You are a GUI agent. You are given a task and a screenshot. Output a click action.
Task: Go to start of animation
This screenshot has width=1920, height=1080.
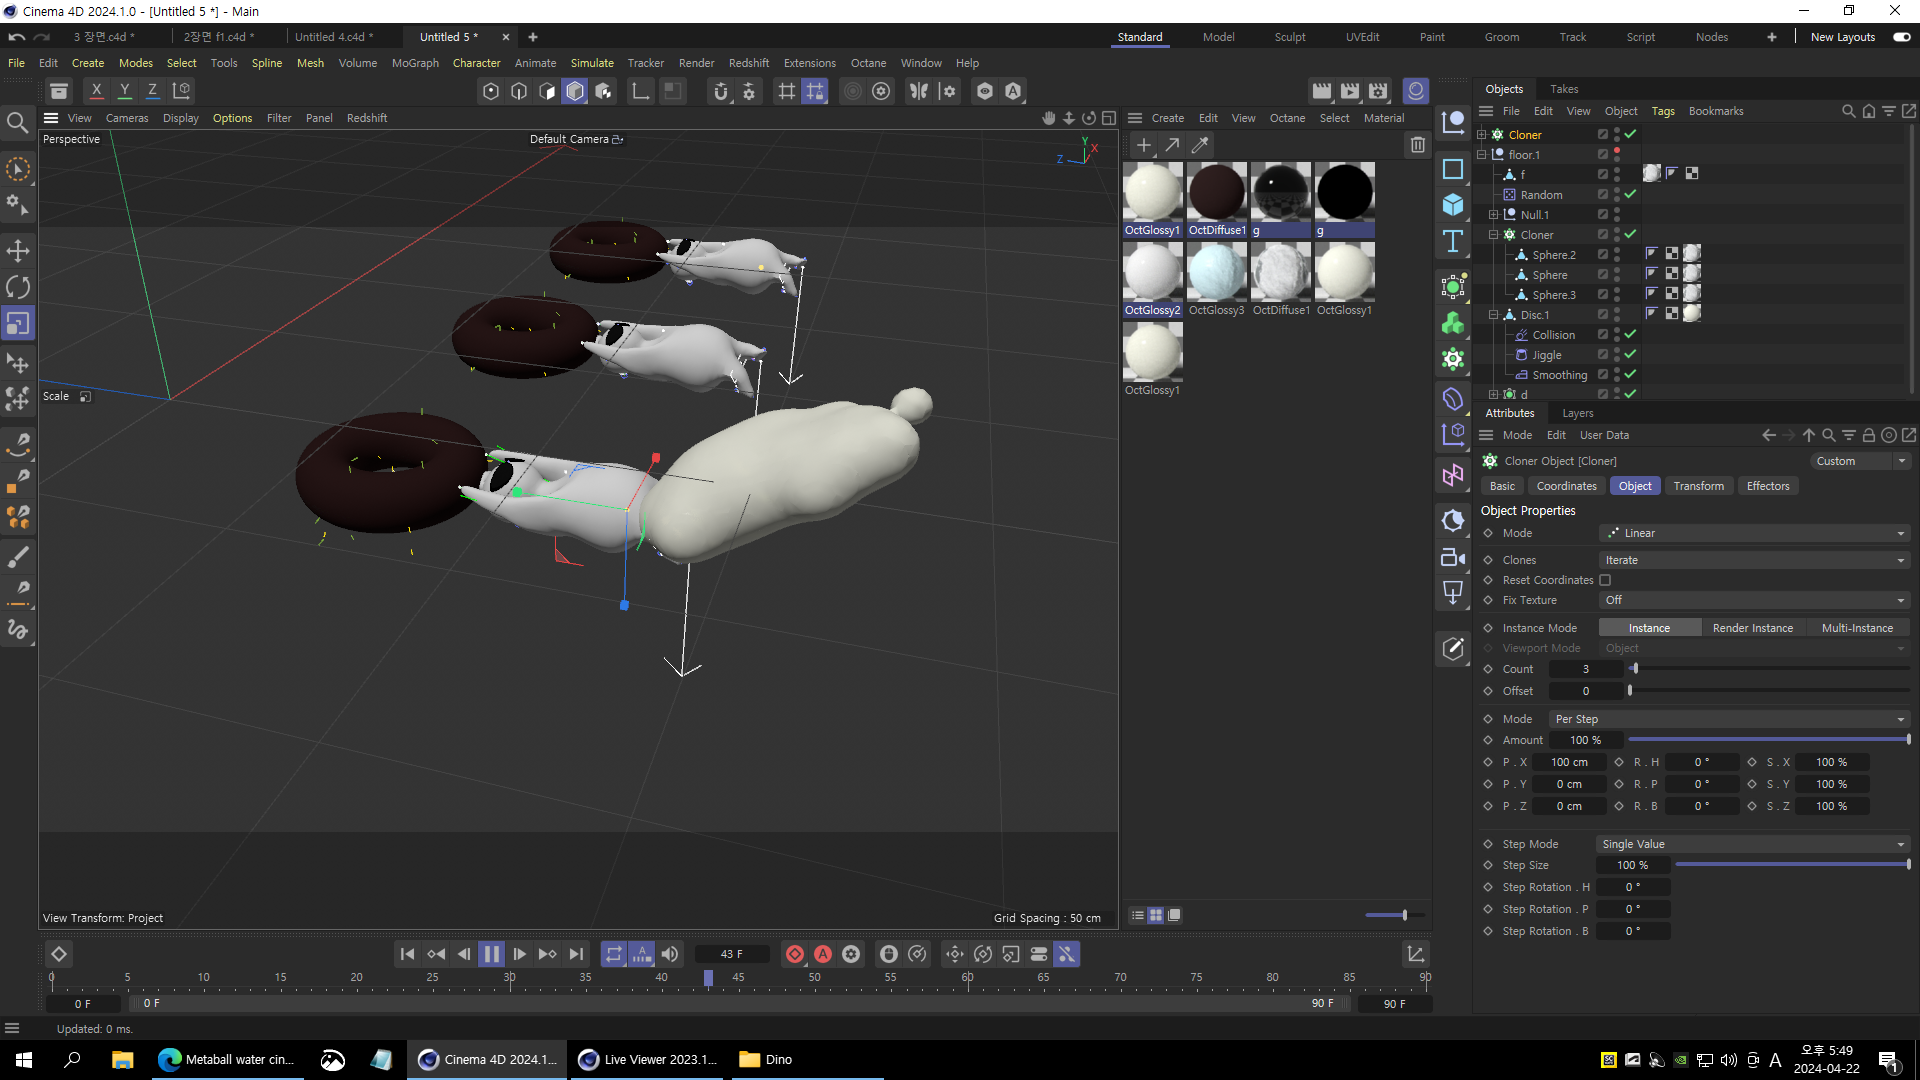coord(407,954)
